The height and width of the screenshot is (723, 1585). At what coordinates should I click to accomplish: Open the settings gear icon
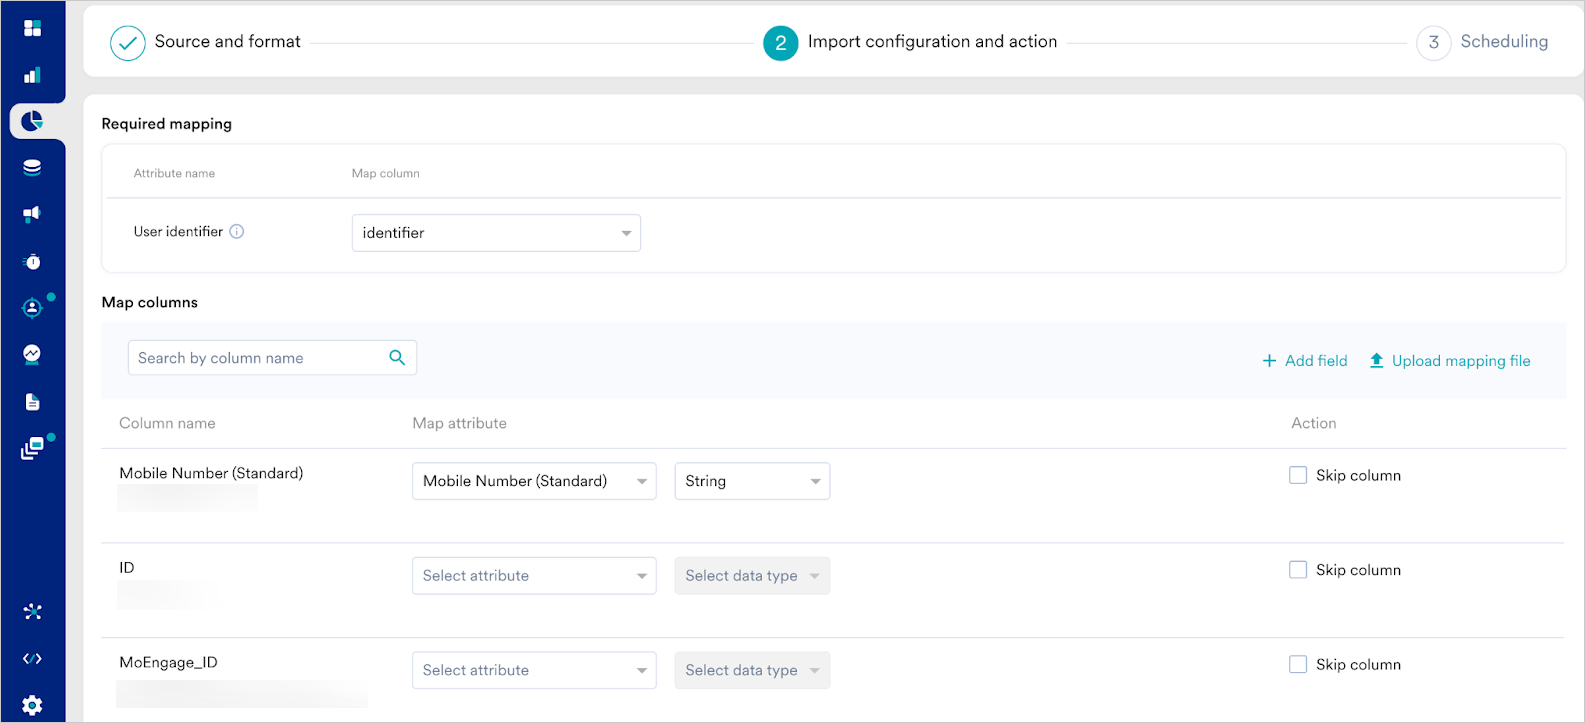coord(32,705)
